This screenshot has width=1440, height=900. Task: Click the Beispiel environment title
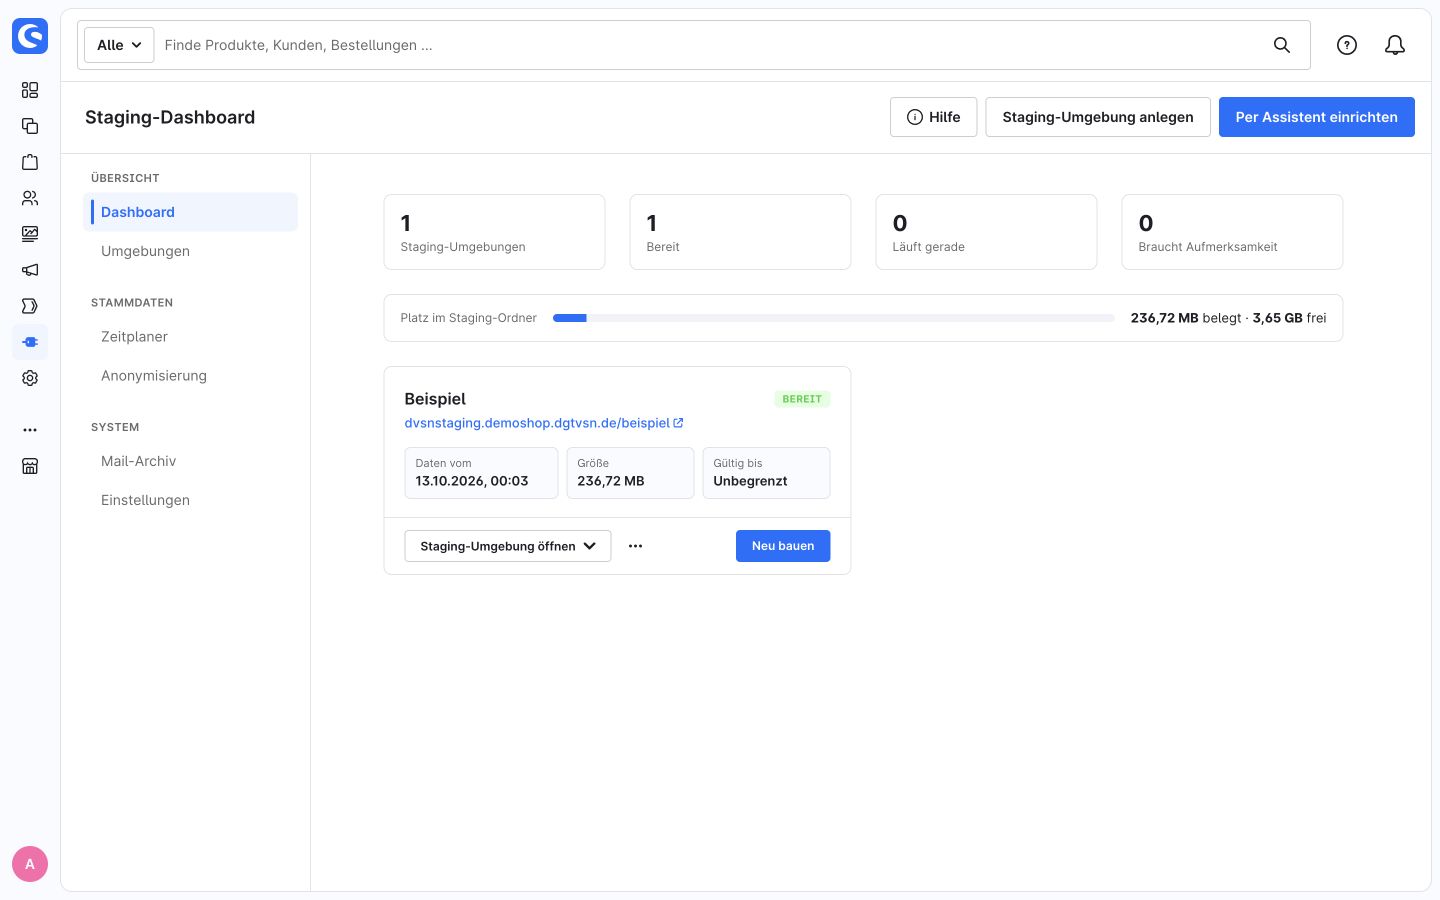click(x=435, y=399)
